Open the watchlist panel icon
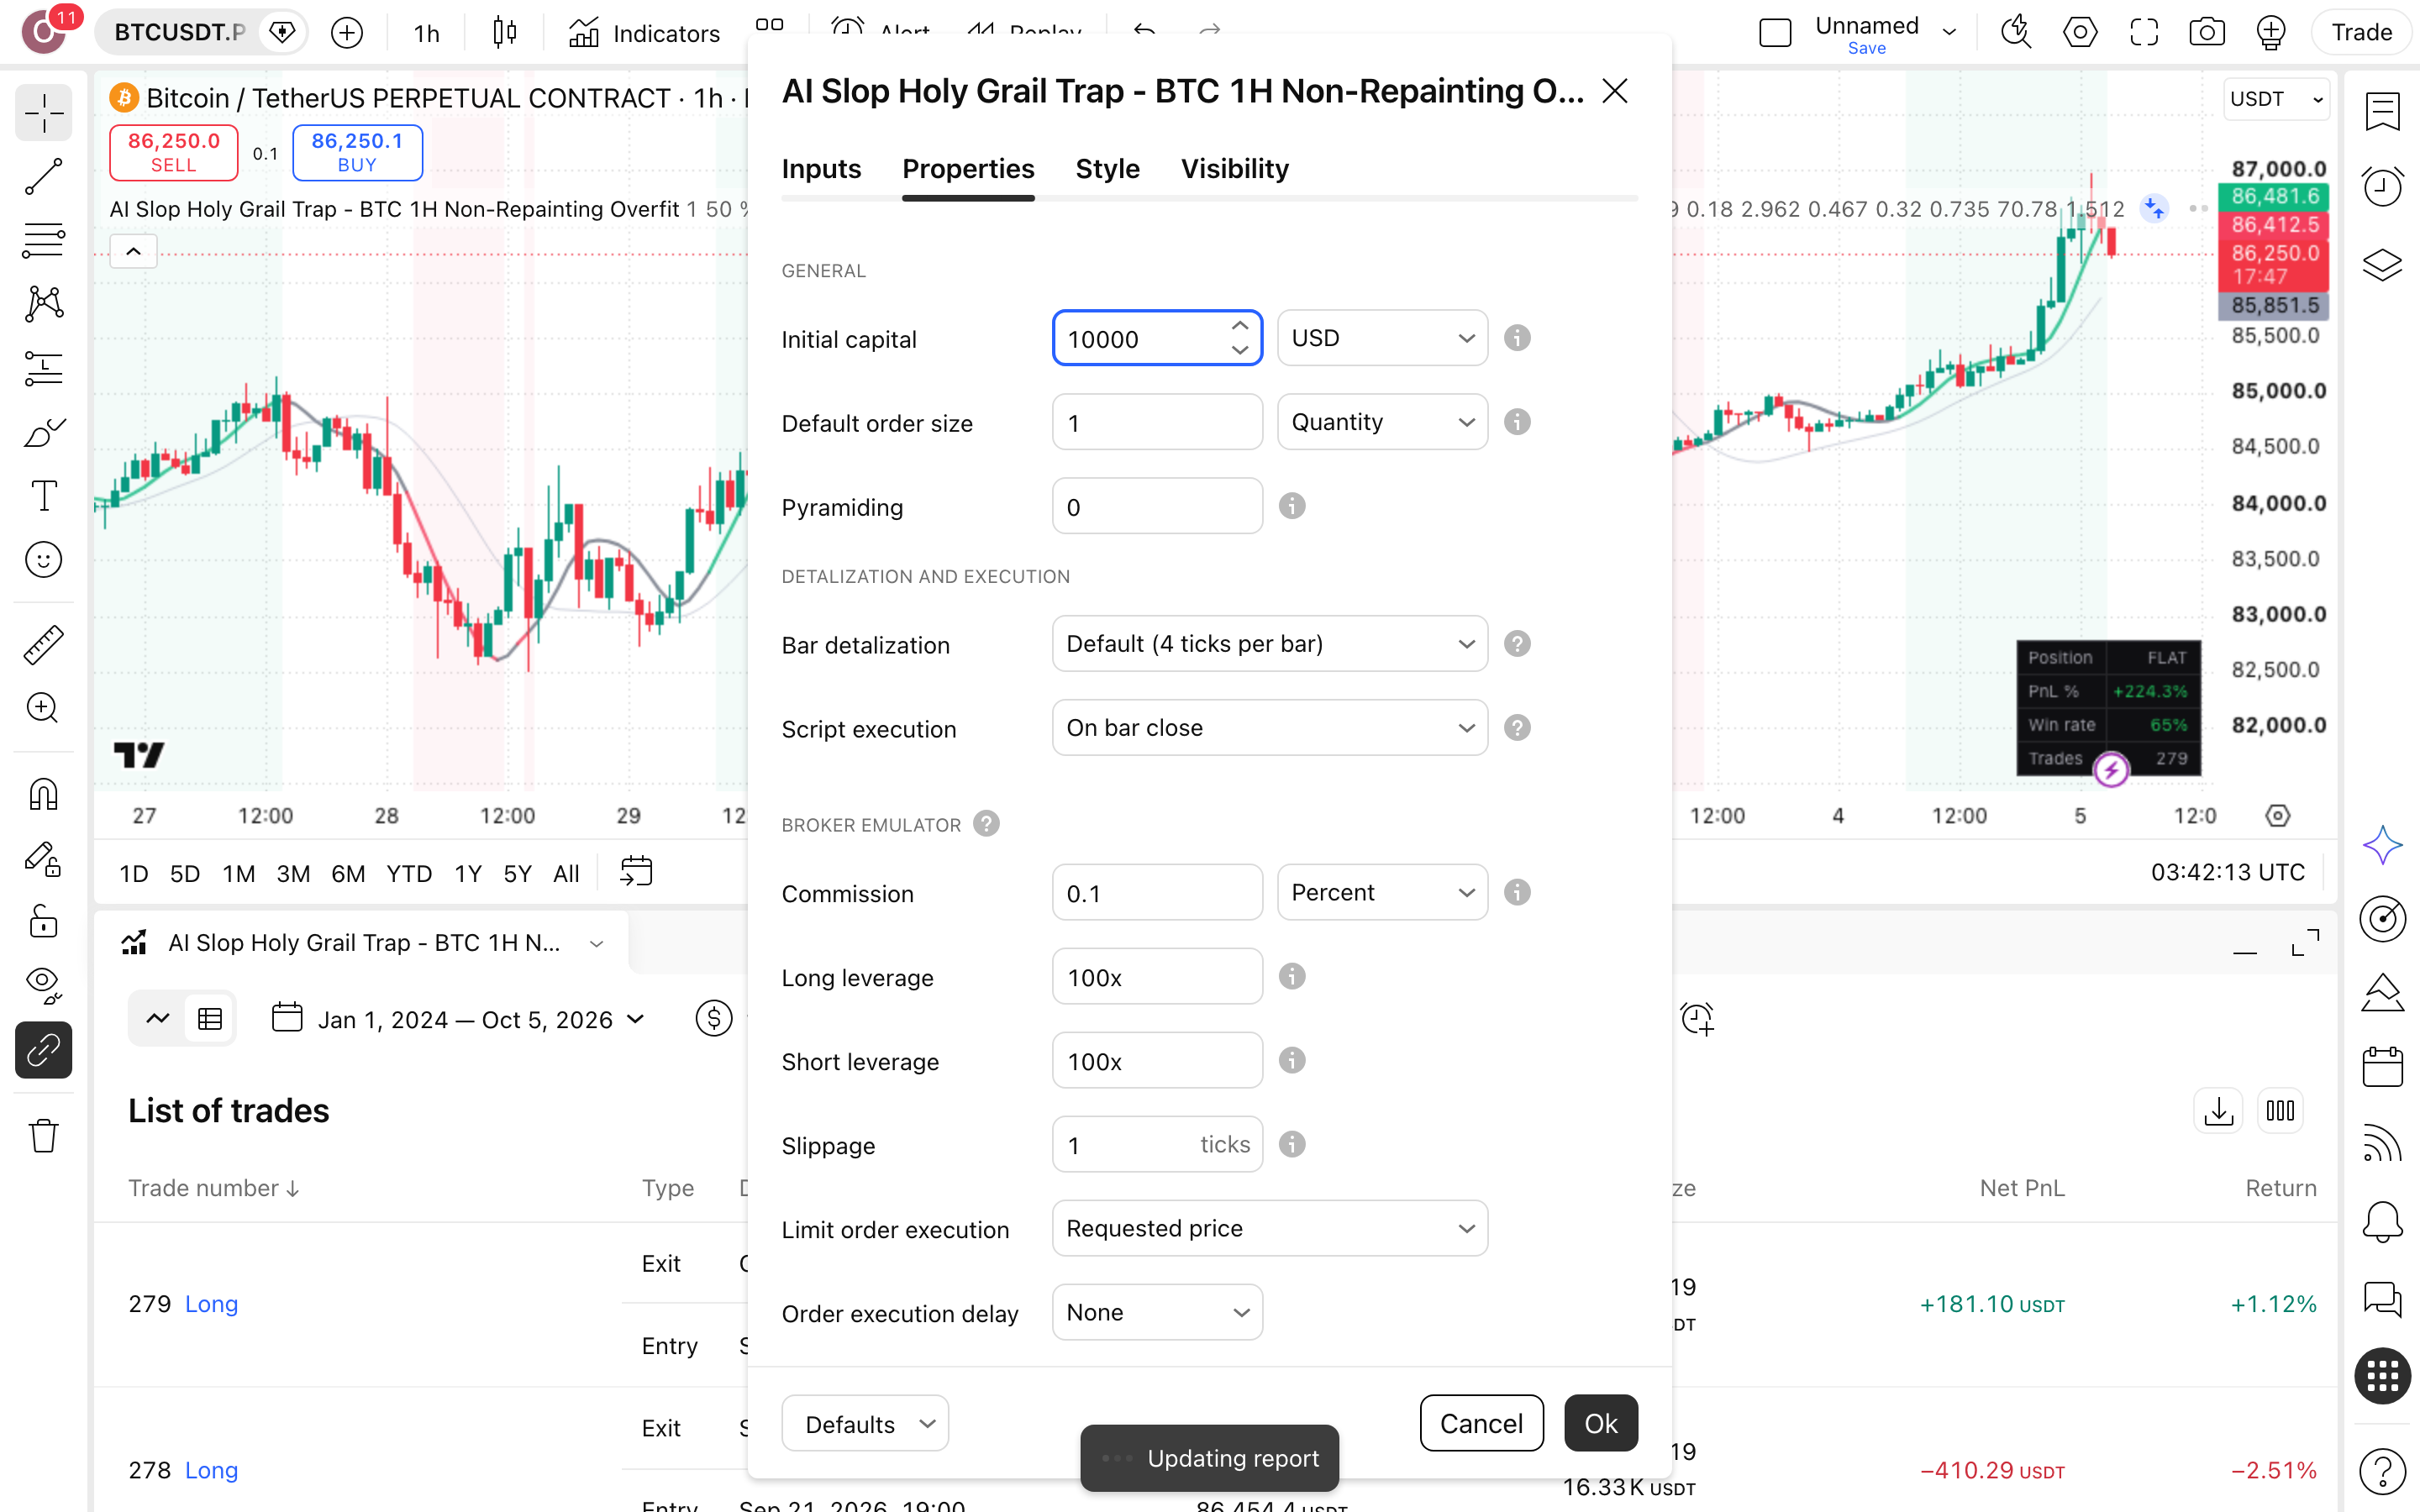The width and height of the screenshot is (2420, 1512). tap(2382, 111)
